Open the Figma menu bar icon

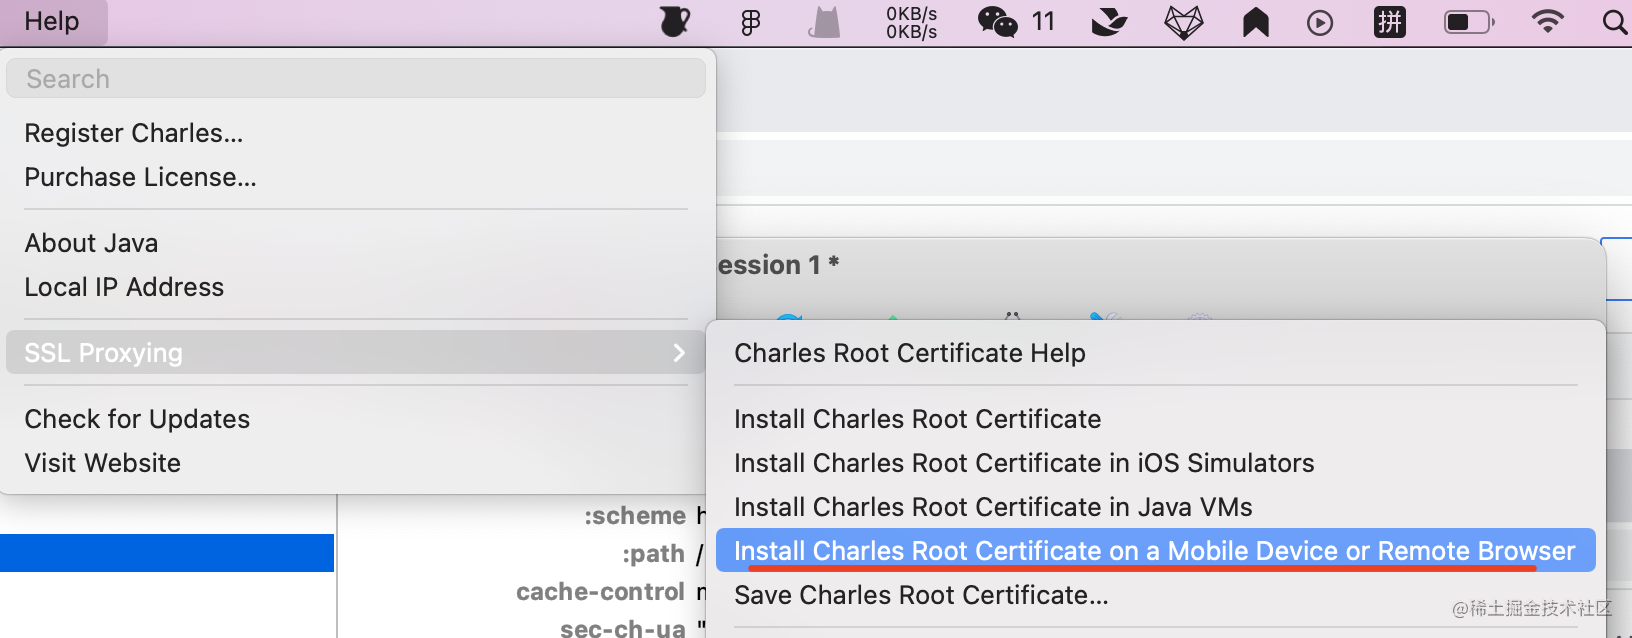click(x=750, y=22)
